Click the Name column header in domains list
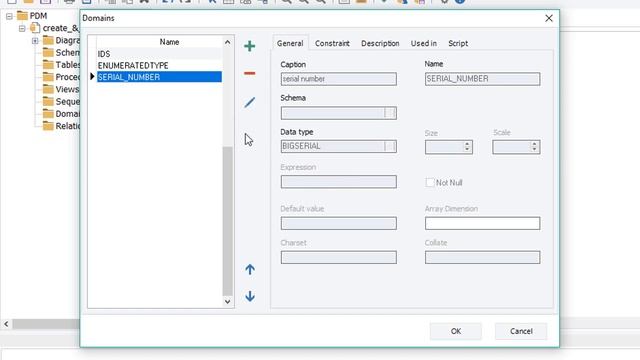 pos(169,42)
